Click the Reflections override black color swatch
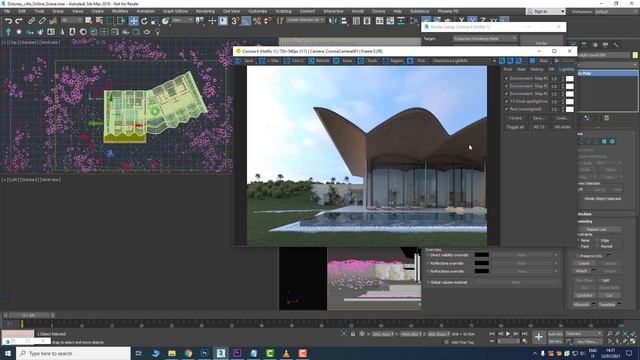 pyautogui.click(x=482, y=263)
